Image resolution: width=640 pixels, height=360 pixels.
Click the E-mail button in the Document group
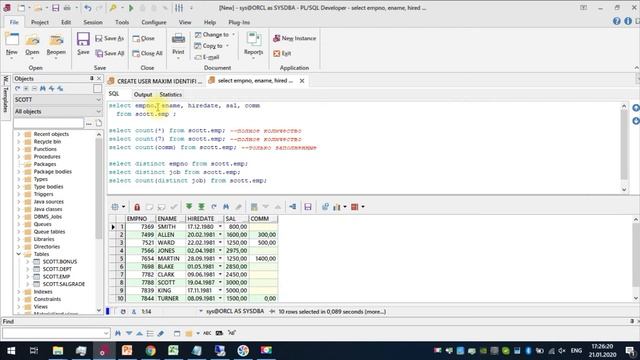click(207, 58)
